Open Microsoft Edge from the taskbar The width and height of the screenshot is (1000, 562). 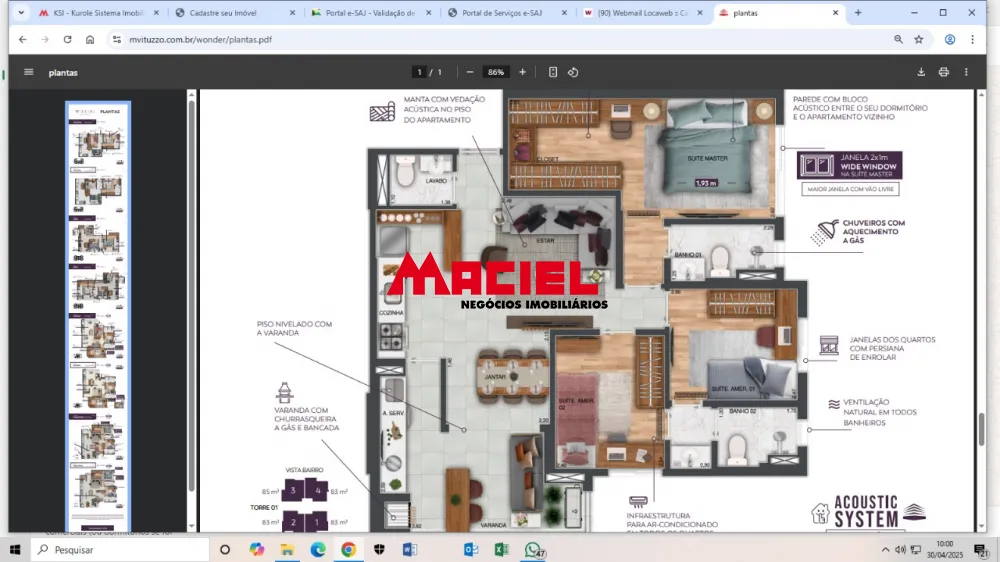(x=318, y=549)
